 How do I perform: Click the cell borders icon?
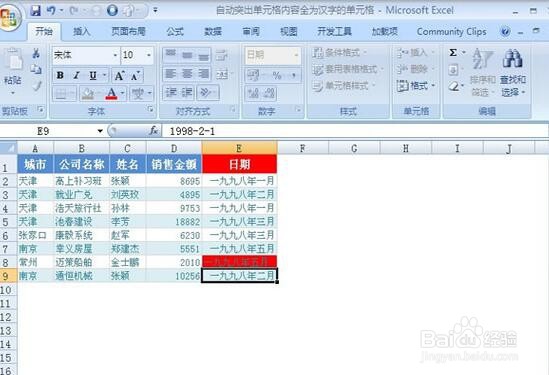pos(61,93)
